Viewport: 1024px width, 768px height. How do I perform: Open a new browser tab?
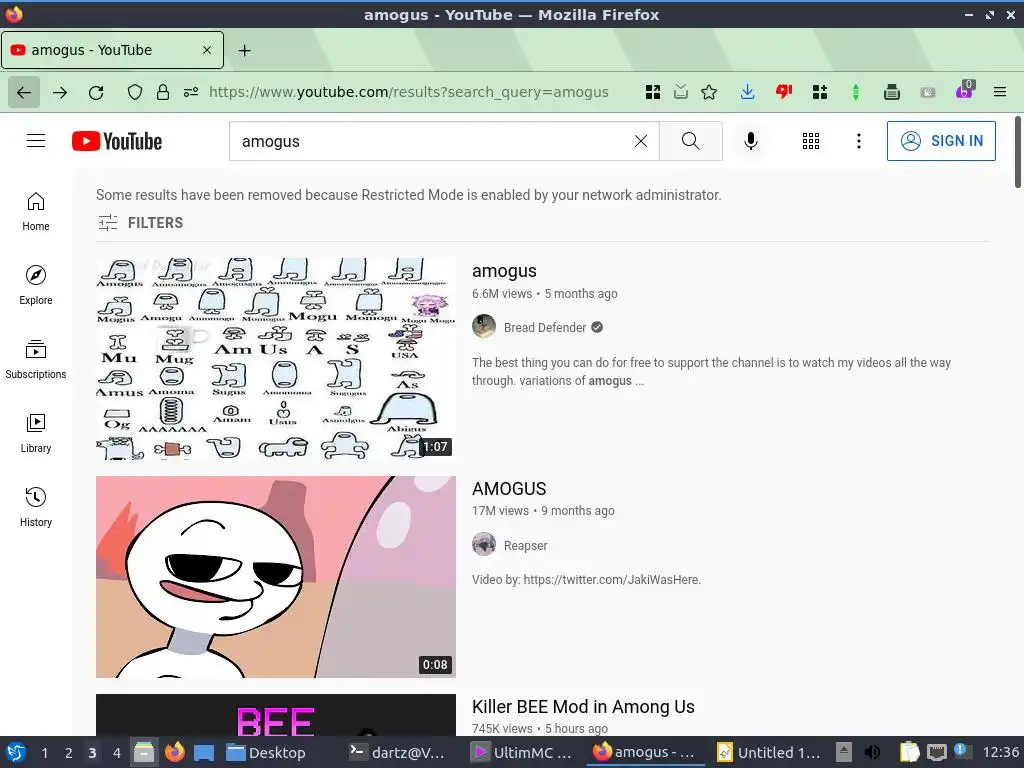[x=244, y=50]
